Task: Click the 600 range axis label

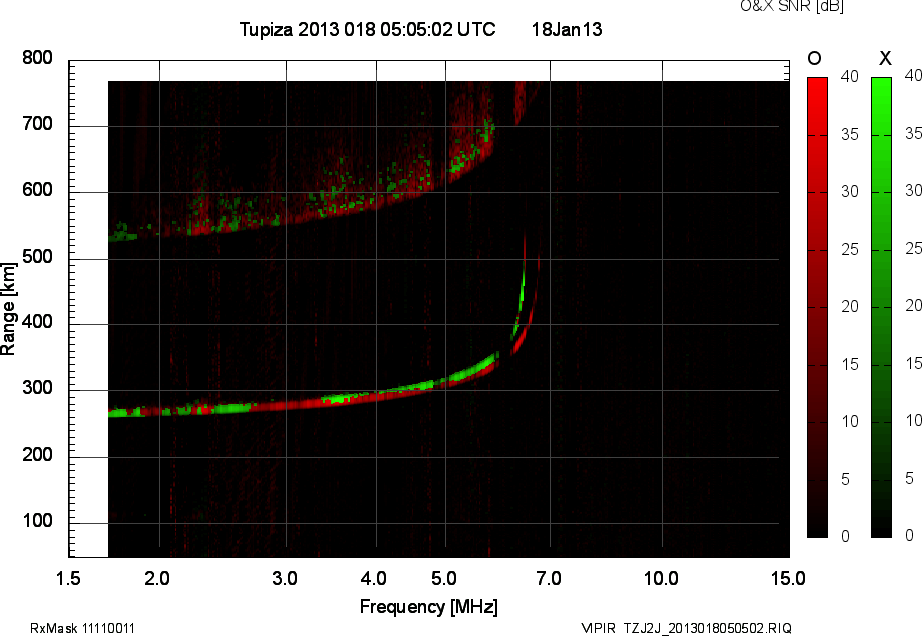Action: 38,190
